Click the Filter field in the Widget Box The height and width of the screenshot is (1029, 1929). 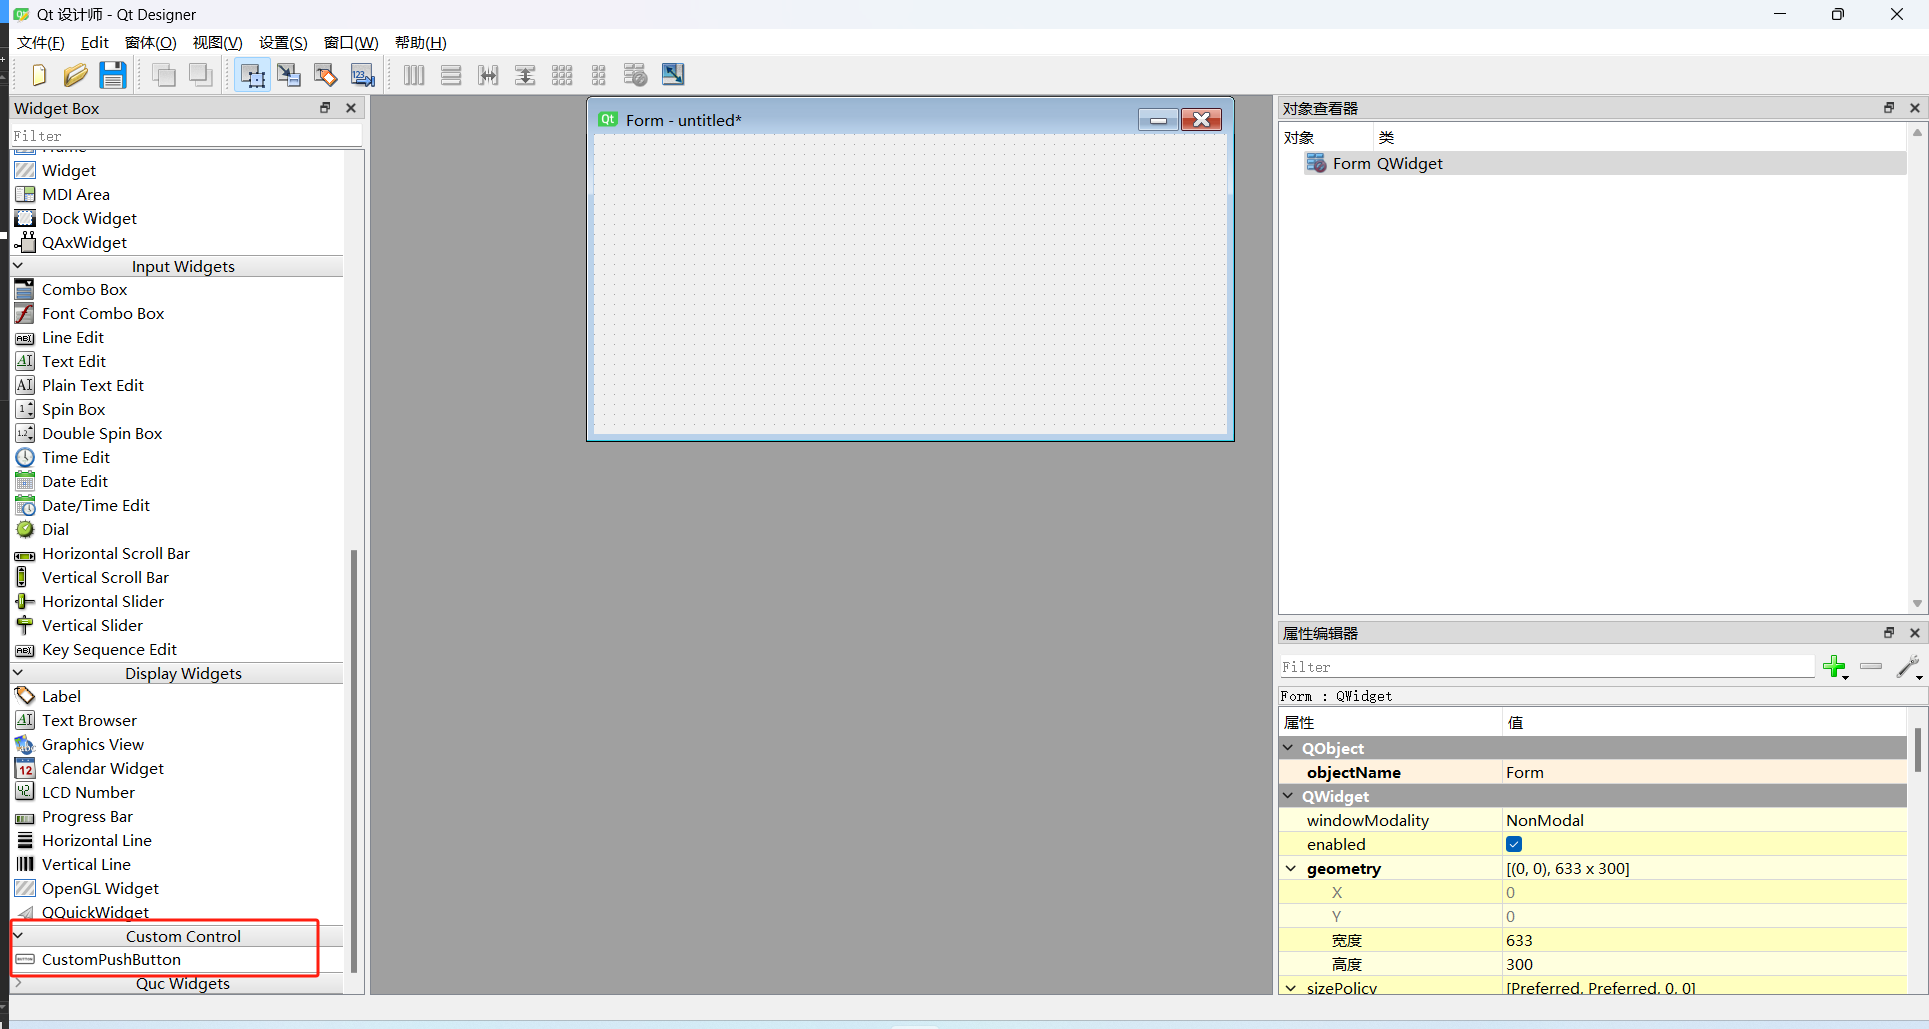coord(185,135)
